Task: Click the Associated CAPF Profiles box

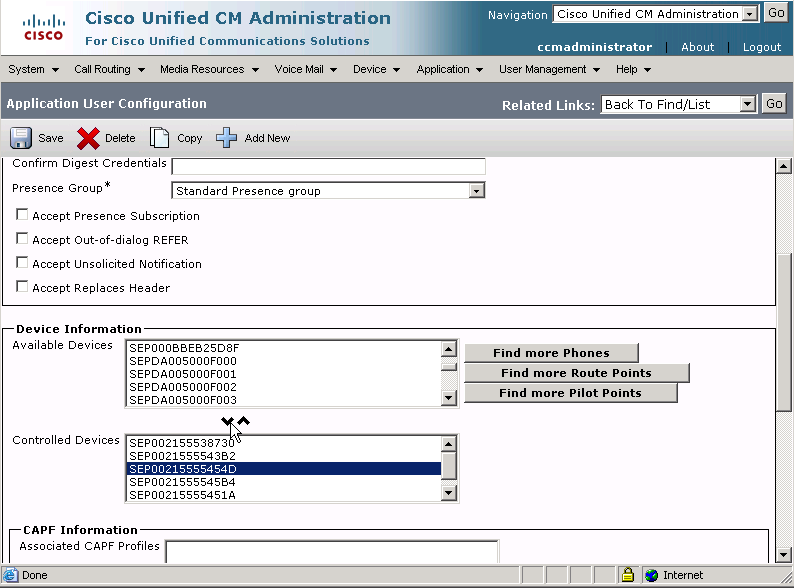Action: [x=332, y=552]
